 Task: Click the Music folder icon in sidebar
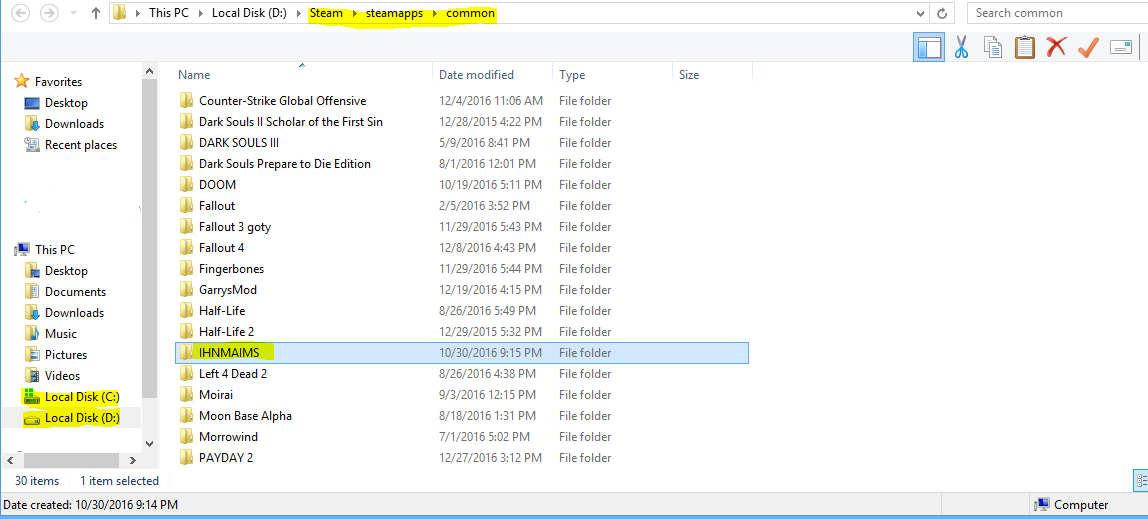pyautogui.click(x=31, y=333)
